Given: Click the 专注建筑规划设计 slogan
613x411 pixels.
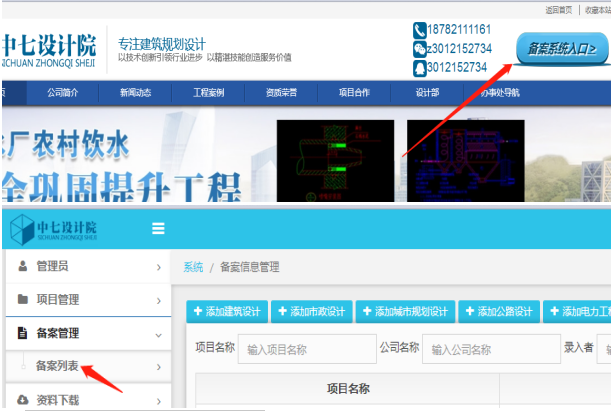Looking at the screenshot, I should click(162, 44).
